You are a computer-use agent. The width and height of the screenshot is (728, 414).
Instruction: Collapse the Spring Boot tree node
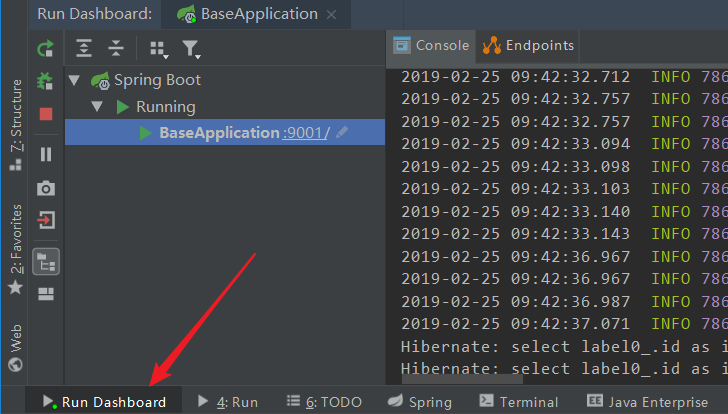(x=74, y=80)
